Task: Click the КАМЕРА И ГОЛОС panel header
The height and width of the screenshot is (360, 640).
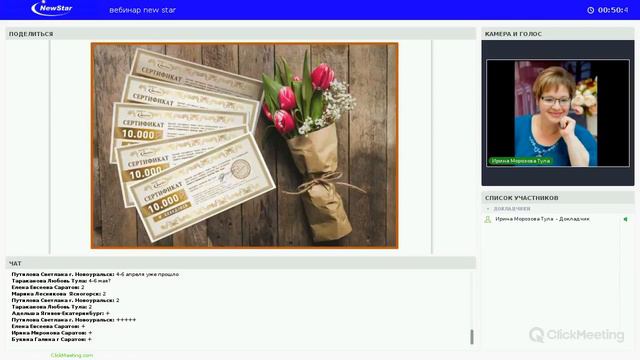Action: pos(558,34)
